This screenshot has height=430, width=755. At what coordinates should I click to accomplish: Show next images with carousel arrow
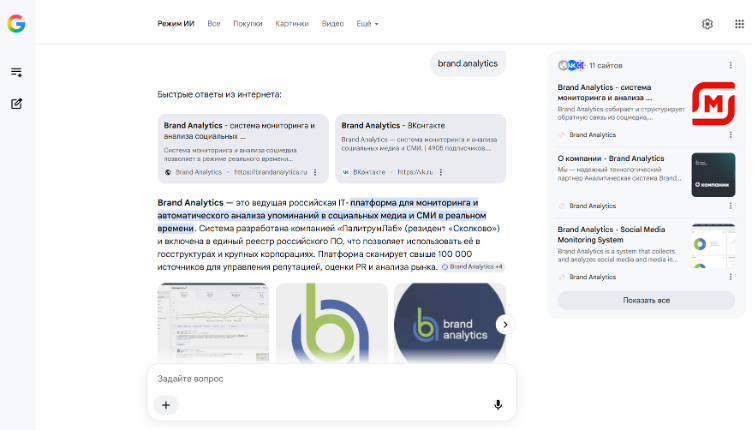point(505,325)
